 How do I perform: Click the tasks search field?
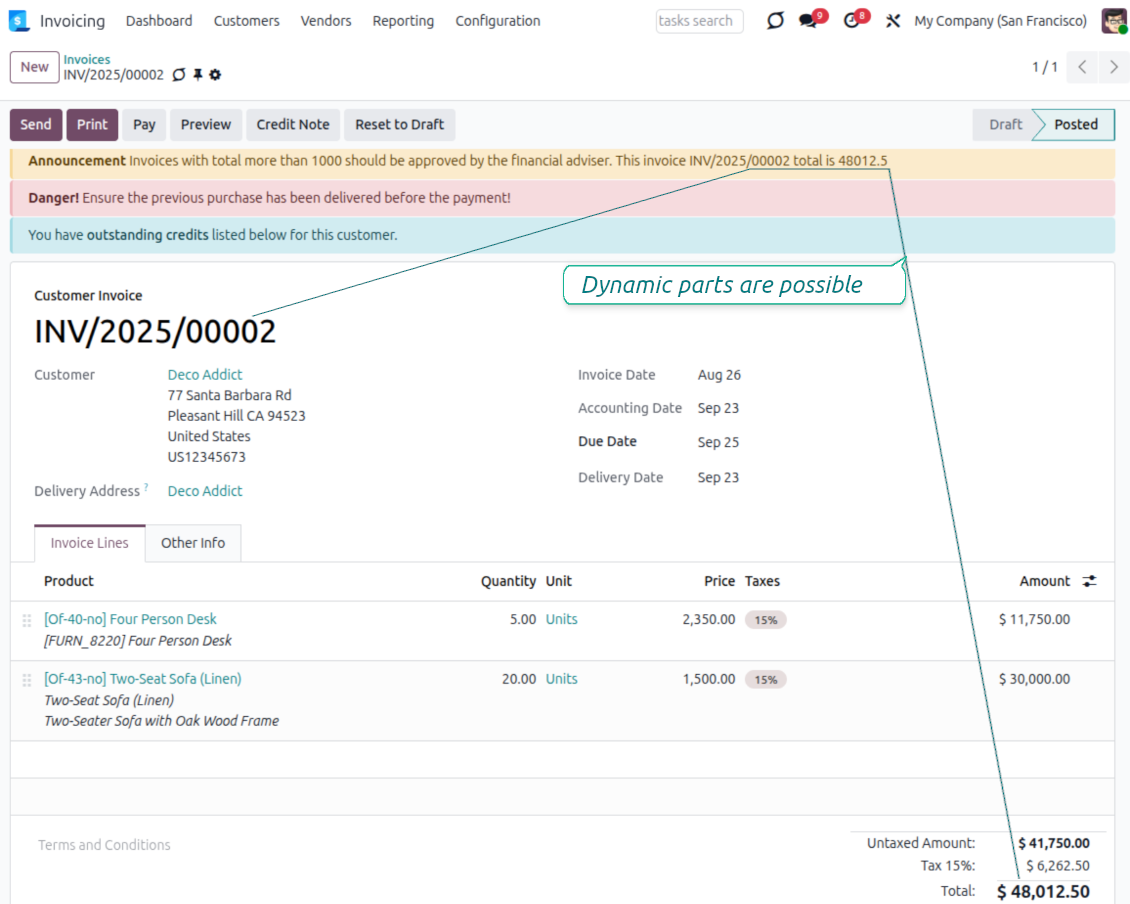point(699,21)
